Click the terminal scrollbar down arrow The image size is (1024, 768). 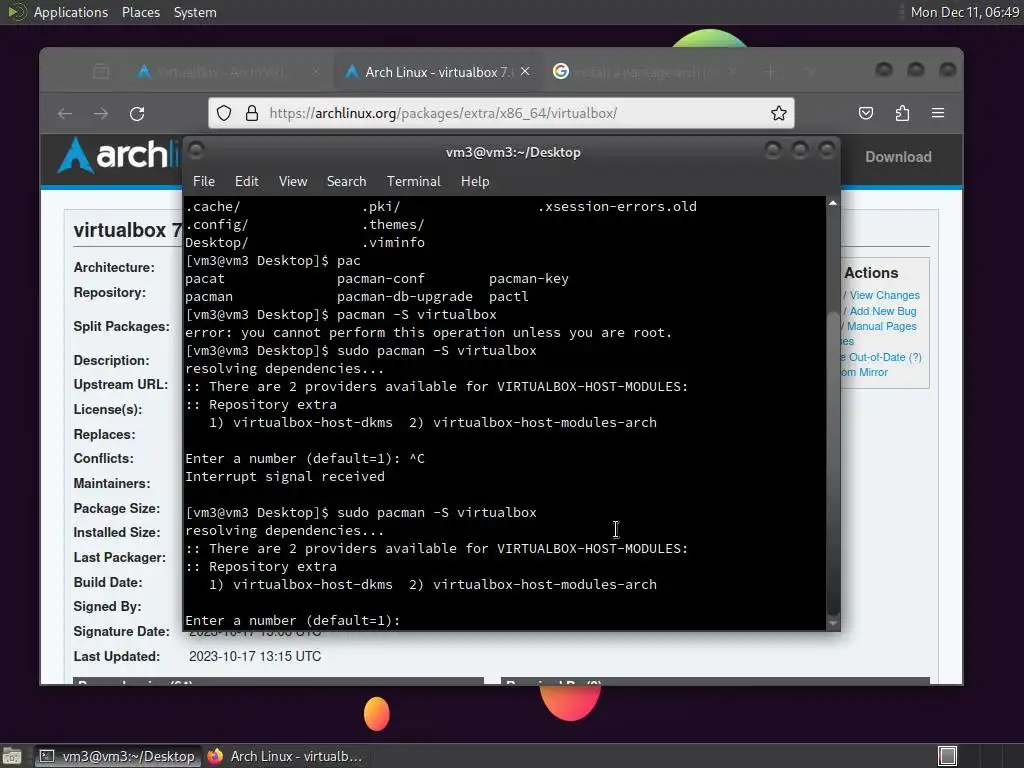[x=833, y=624]
